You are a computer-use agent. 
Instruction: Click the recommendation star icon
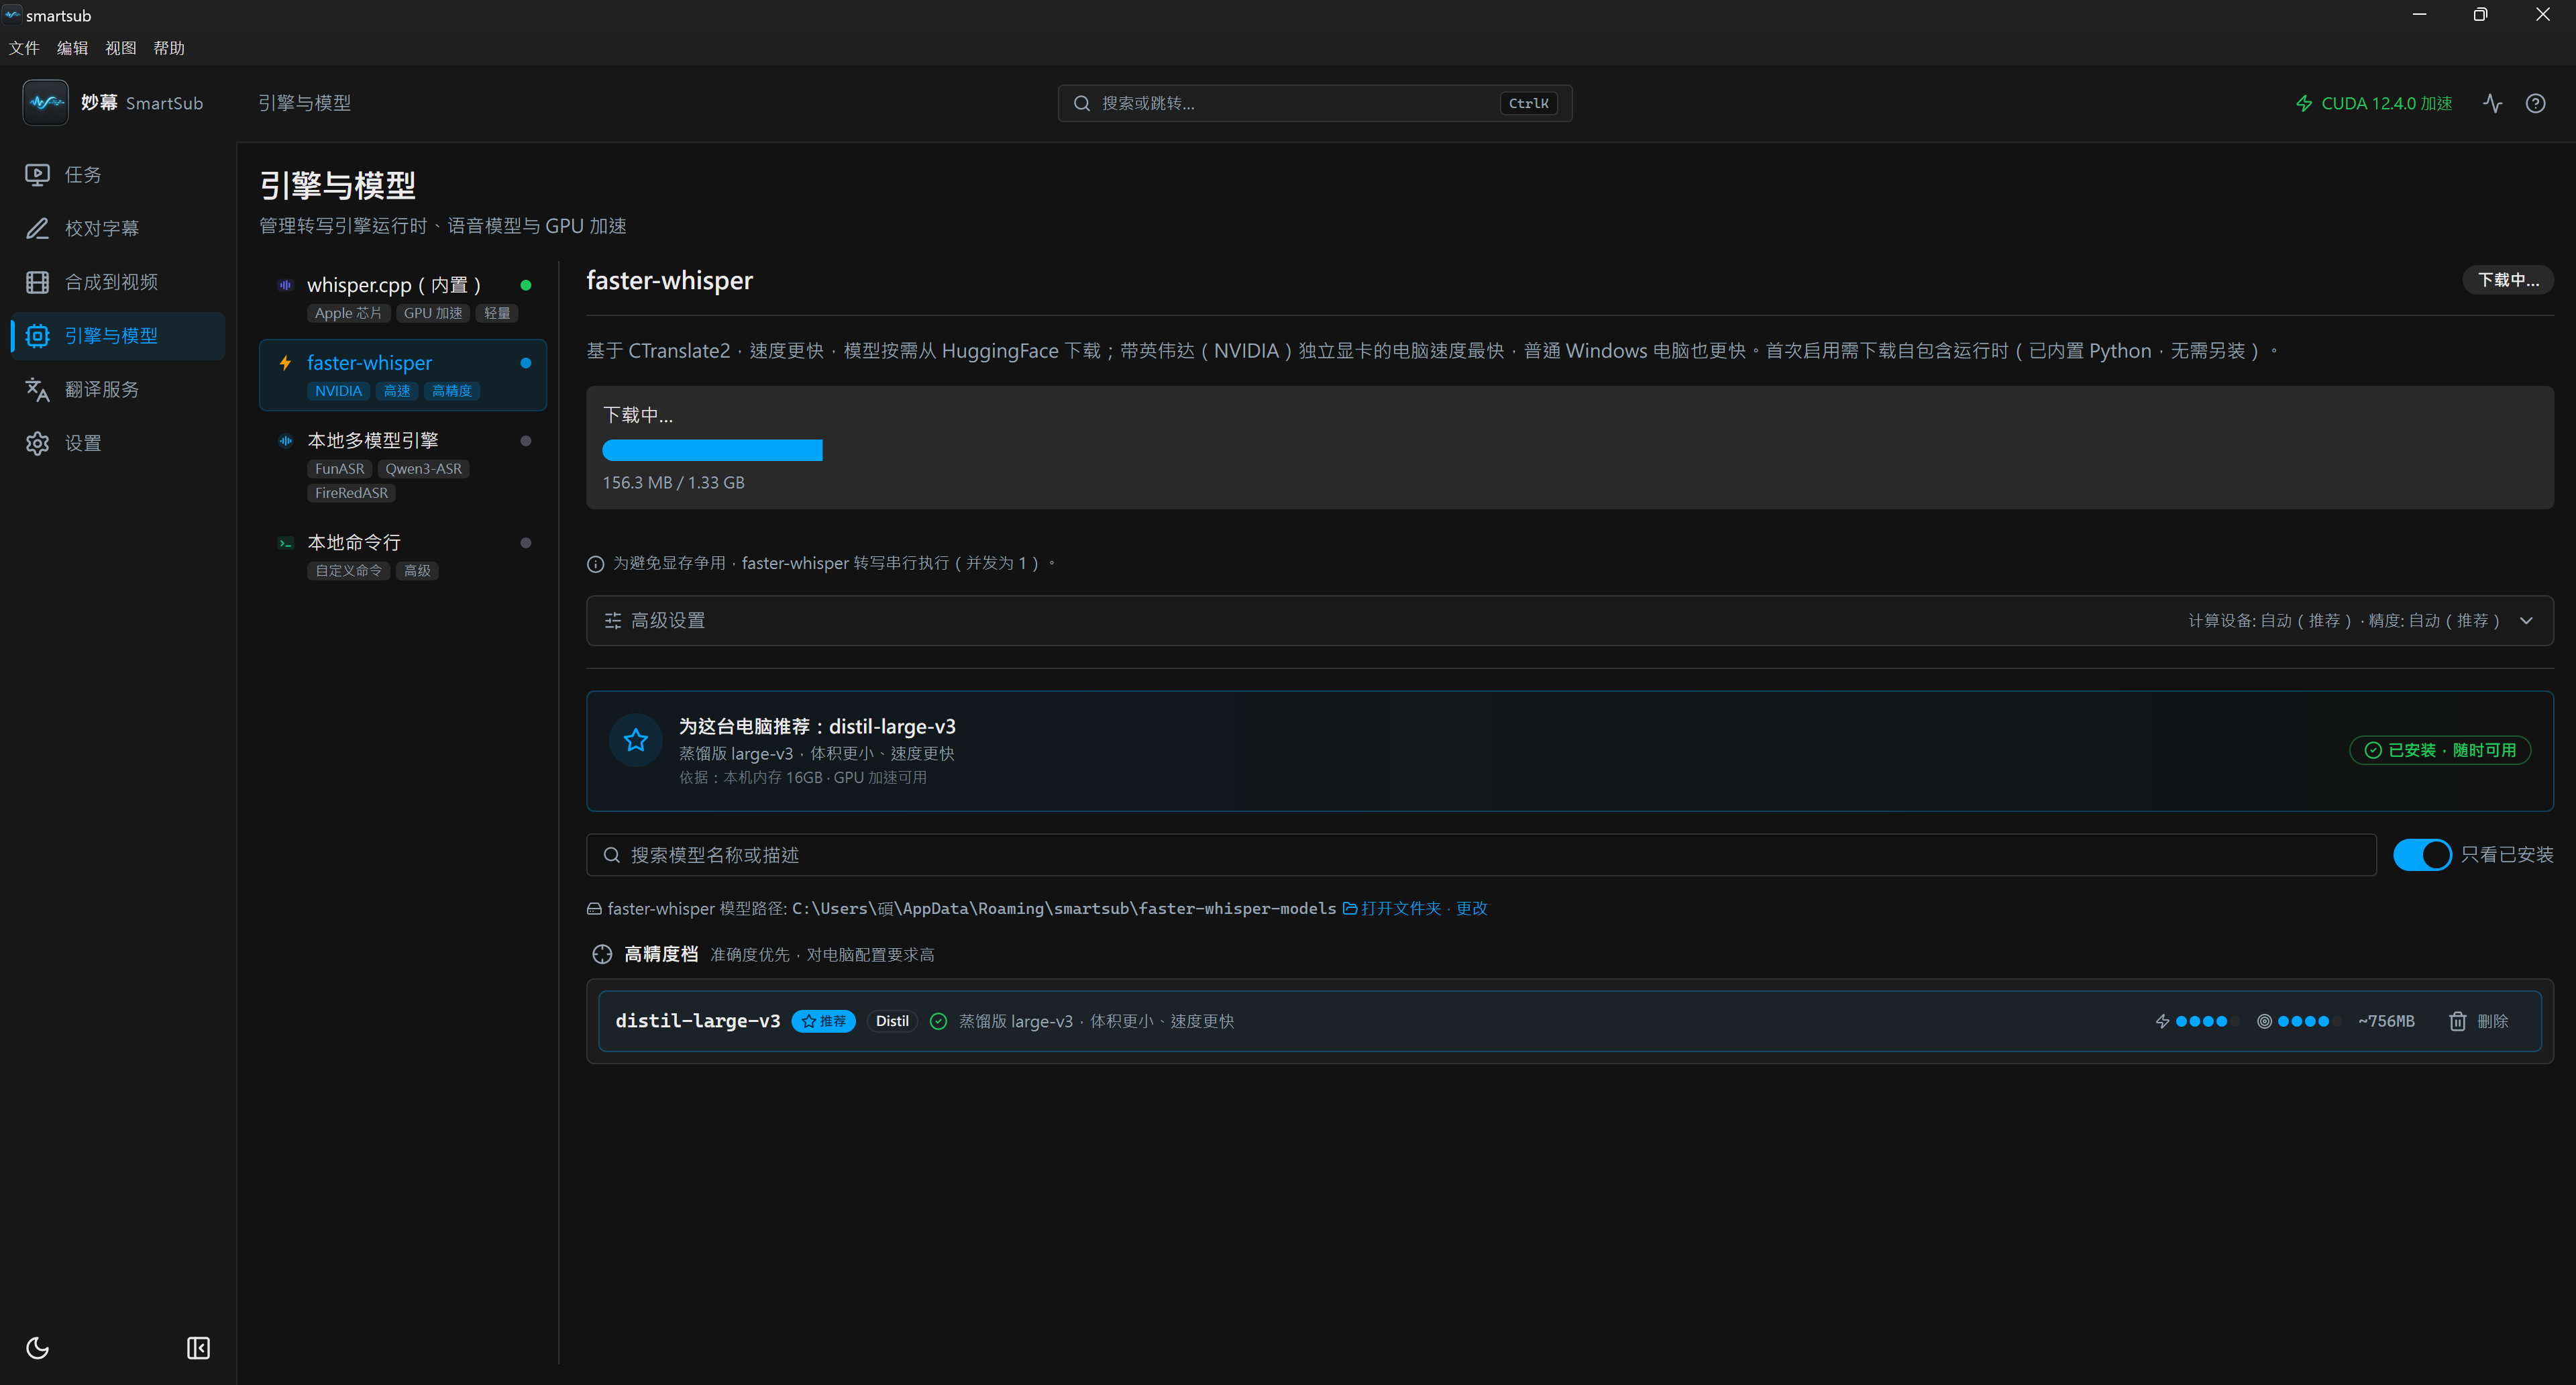click(x=635, y=740)
